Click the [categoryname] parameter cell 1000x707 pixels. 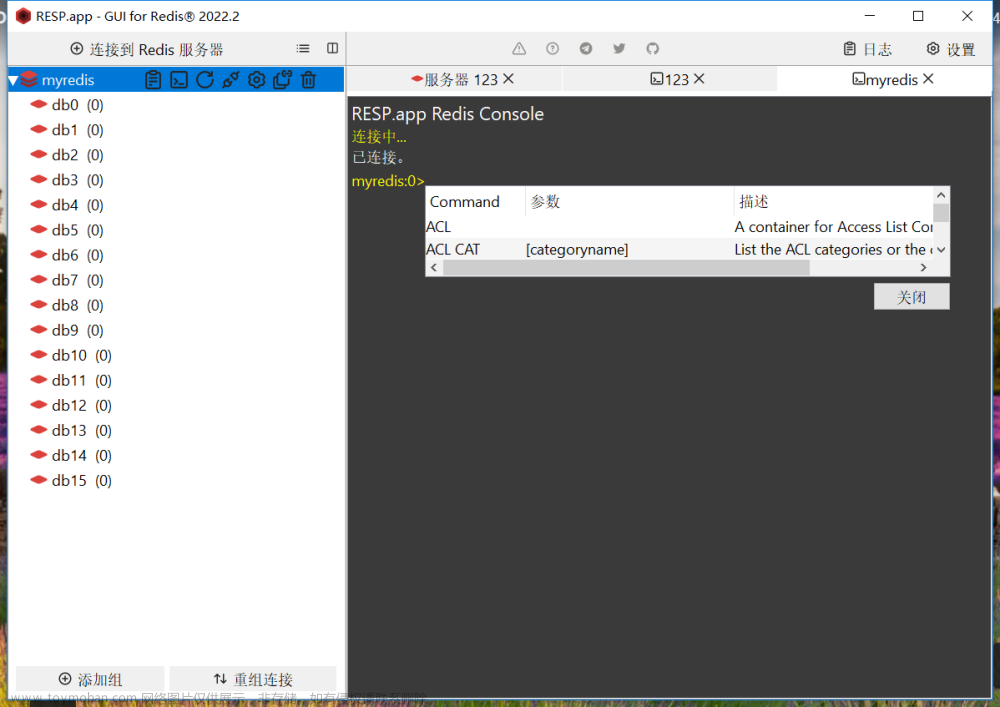[577, 249]
